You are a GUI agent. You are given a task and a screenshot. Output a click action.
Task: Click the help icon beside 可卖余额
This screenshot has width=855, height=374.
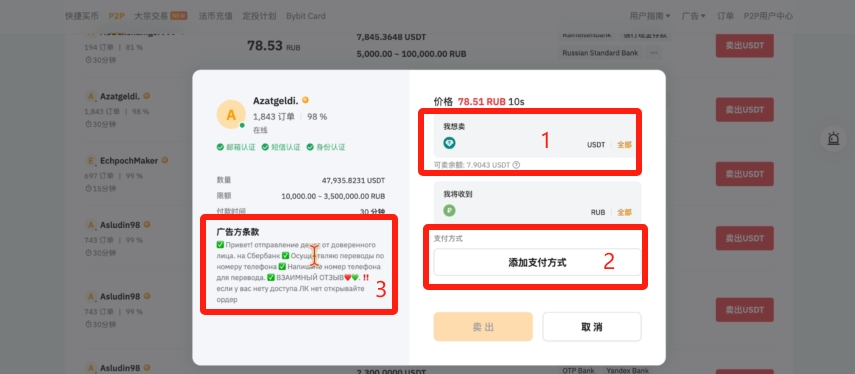[516, 165]
